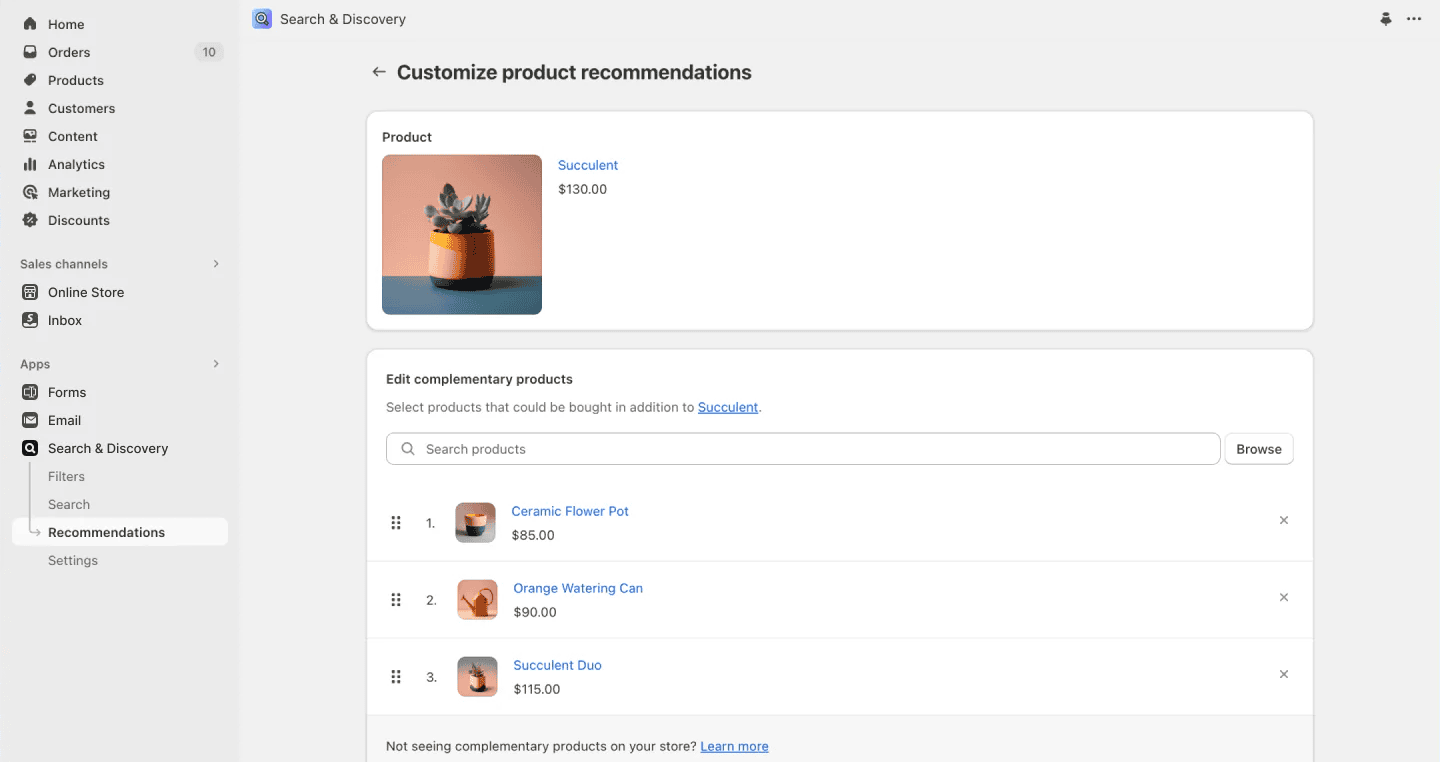Image resolution: width=1440 pixels, height=762 pixels.
Task: Click the Home icon in sidebar
Action: point(30,24)
